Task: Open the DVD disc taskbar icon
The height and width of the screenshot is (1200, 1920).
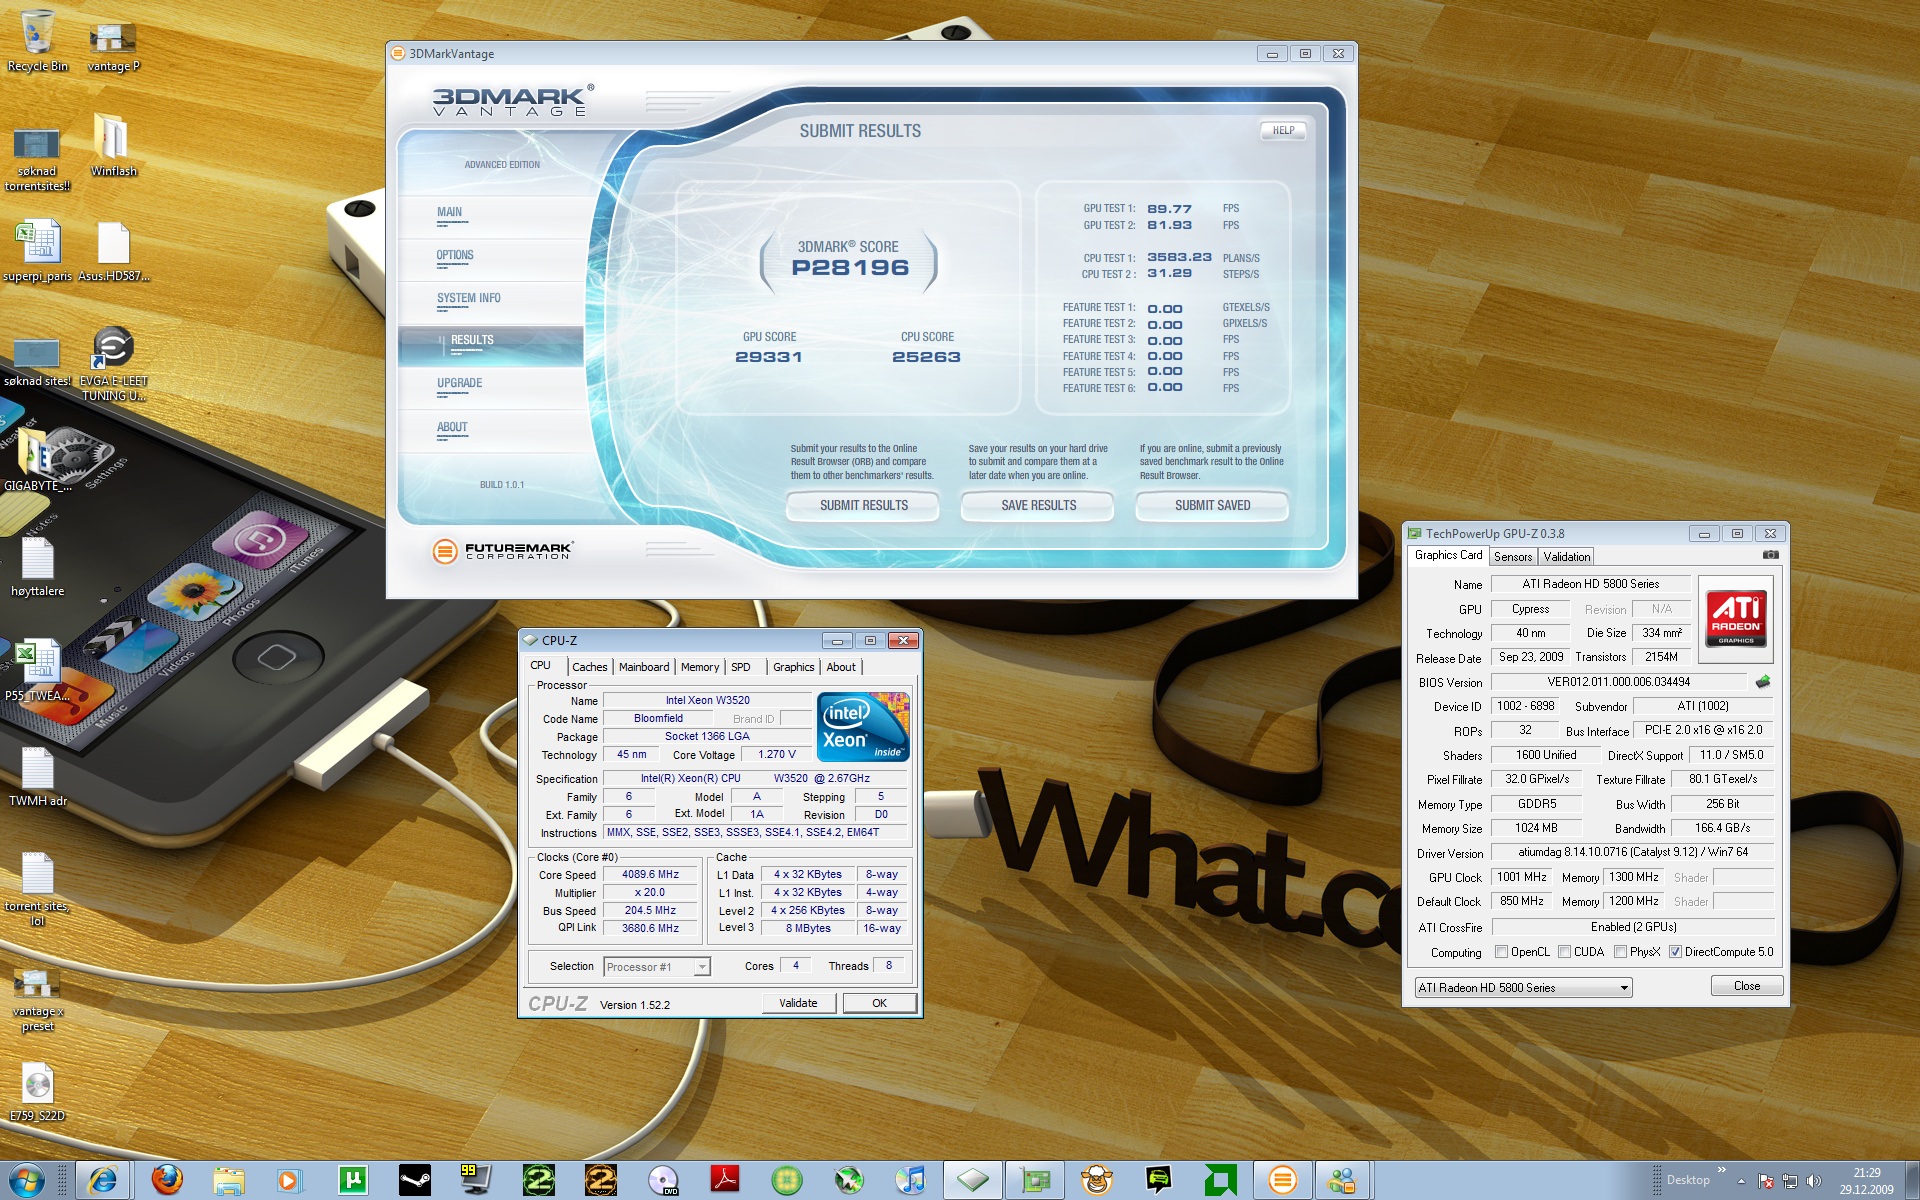Action: click(x=663, y=1181)
